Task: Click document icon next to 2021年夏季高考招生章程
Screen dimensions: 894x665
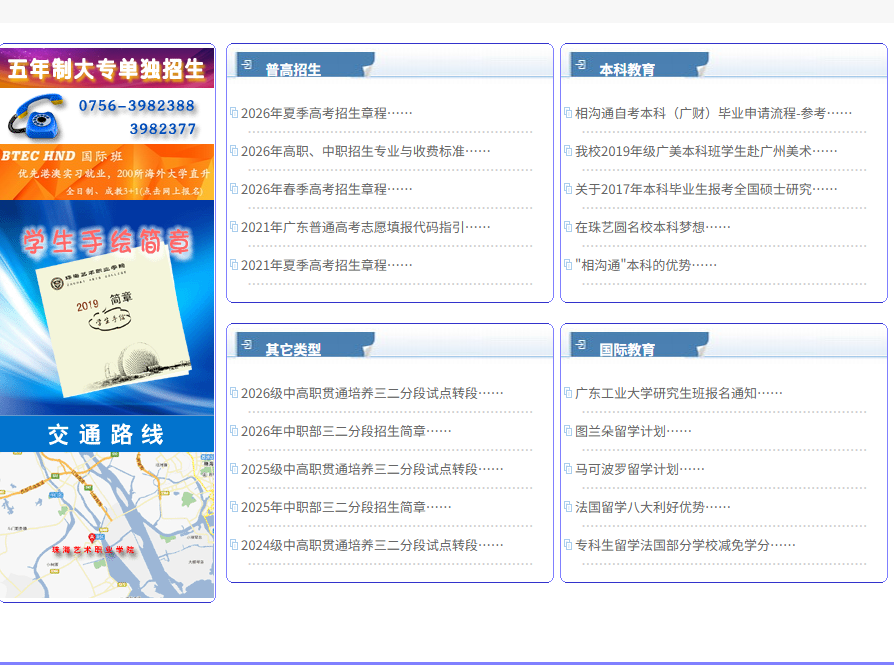Action: click(x=234, y=265)
